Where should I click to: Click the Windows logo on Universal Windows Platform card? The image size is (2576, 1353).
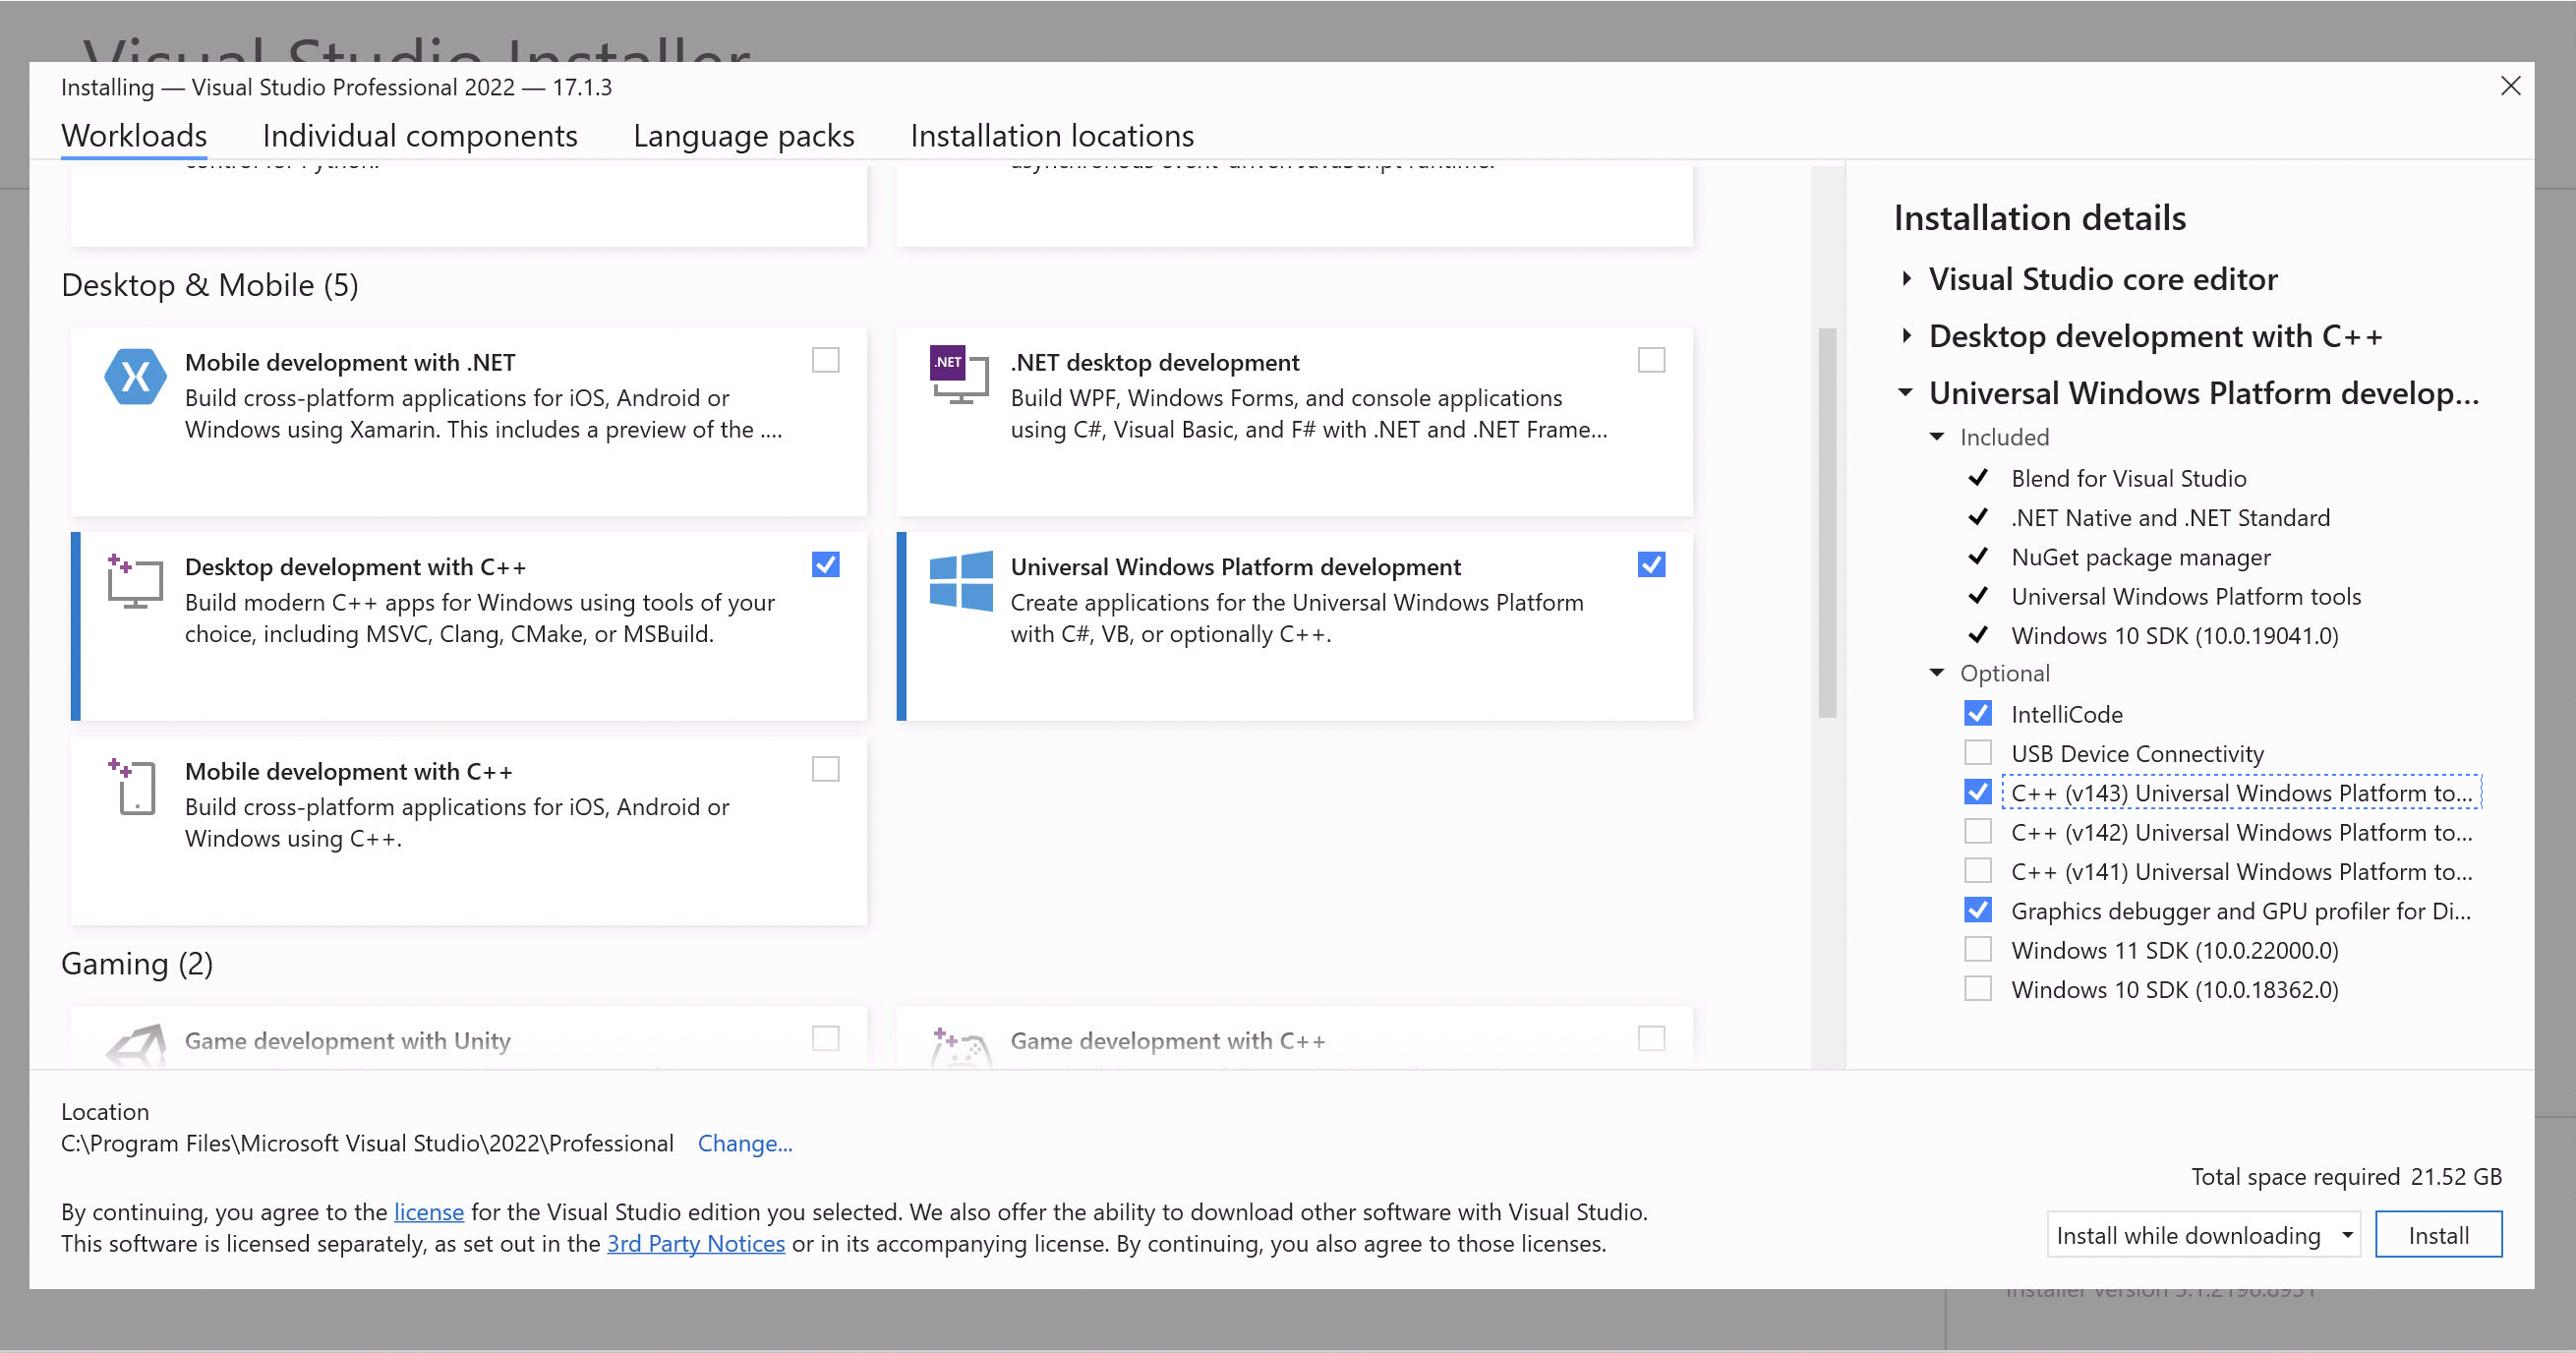pos(961,580)
